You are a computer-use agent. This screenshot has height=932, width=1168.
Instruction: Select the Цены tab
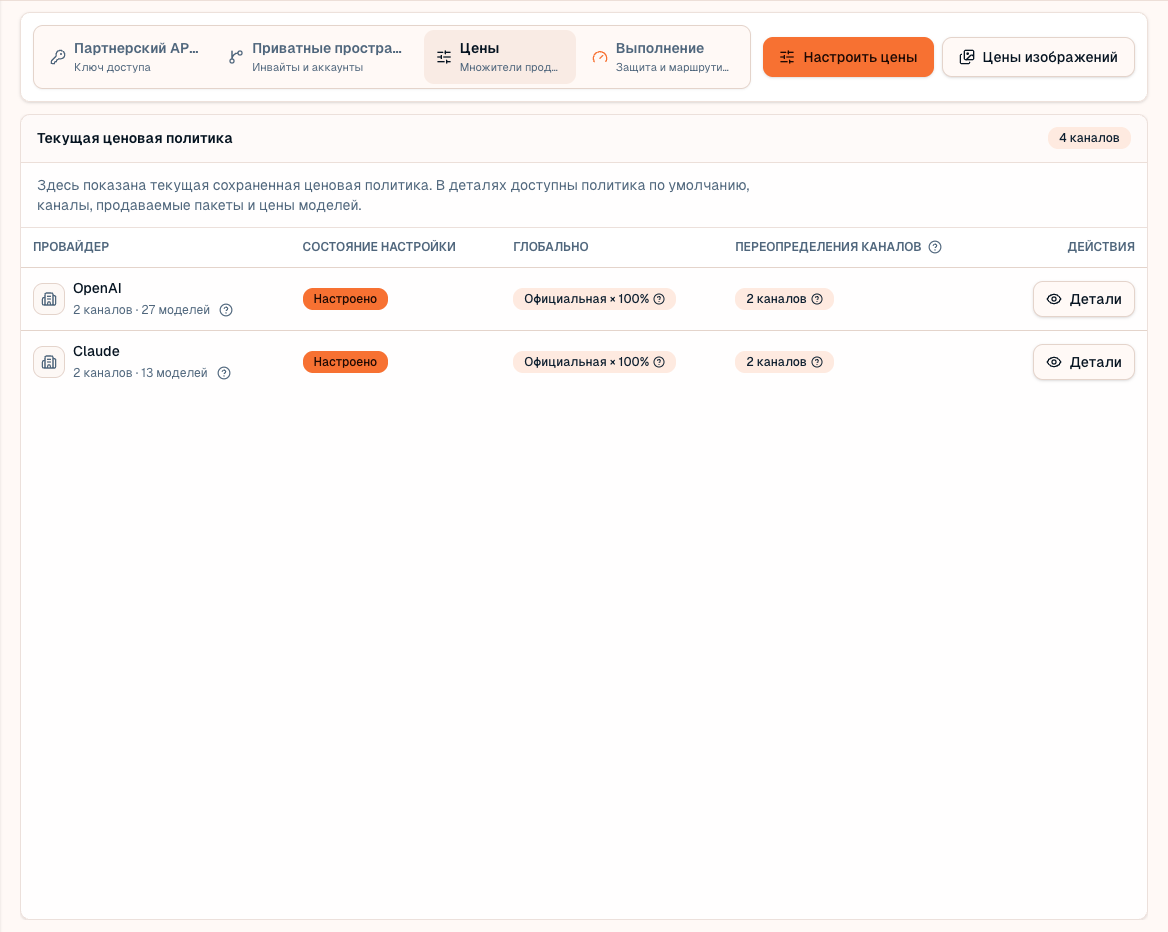pos(499,57)
